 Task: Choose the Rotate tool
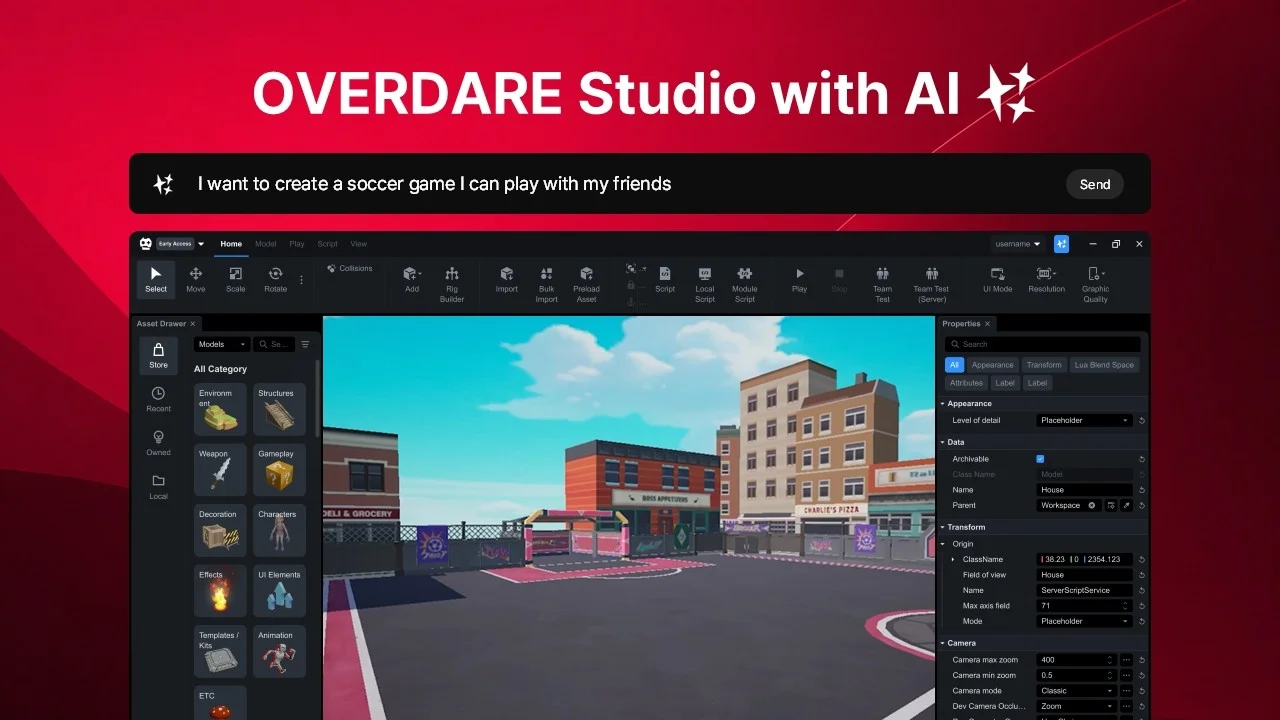[275, 279]
